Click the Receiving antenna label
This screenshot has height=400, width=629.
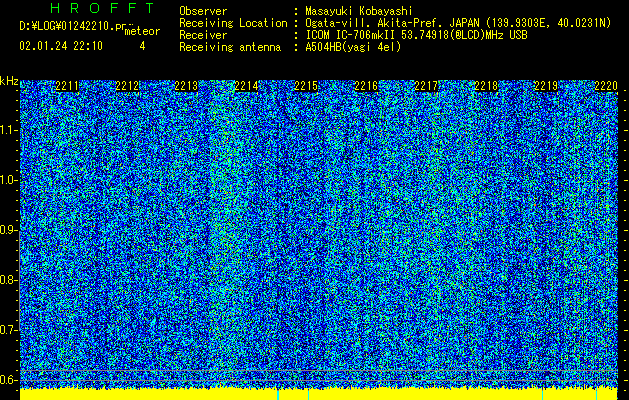(230, 47)
